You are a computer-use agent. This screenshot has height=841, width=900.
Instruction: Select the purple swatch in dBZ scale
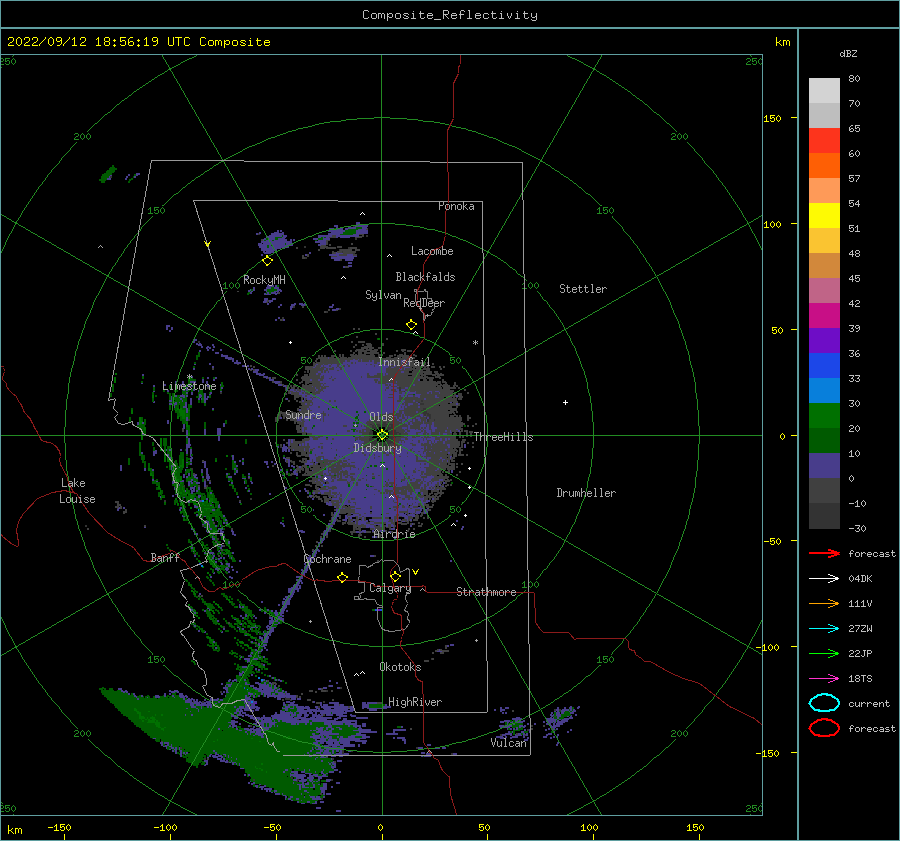824,340
